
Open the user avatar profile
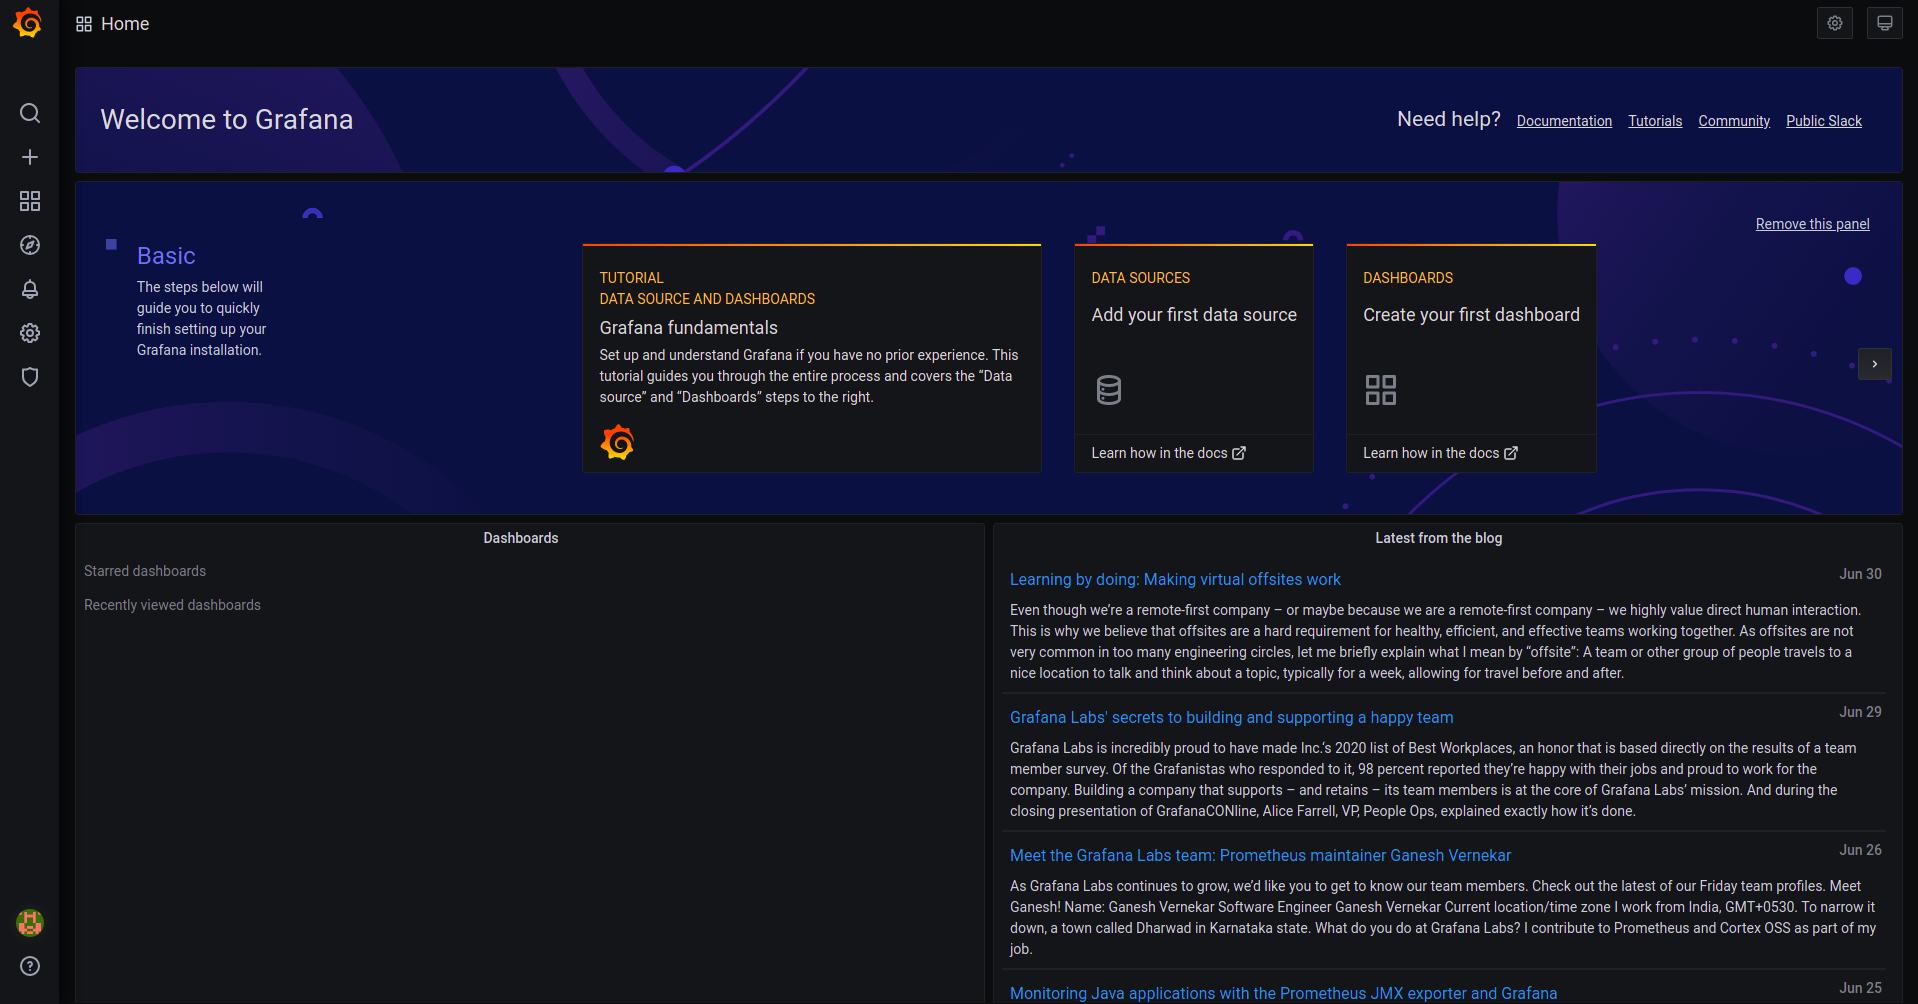(30, 923)
